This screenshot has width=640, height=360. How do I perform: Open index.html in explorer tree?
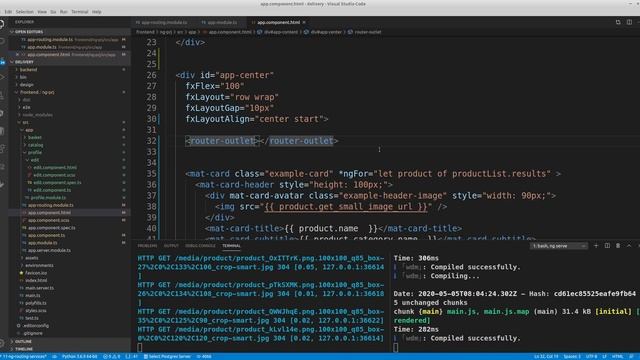pos(36,280)
